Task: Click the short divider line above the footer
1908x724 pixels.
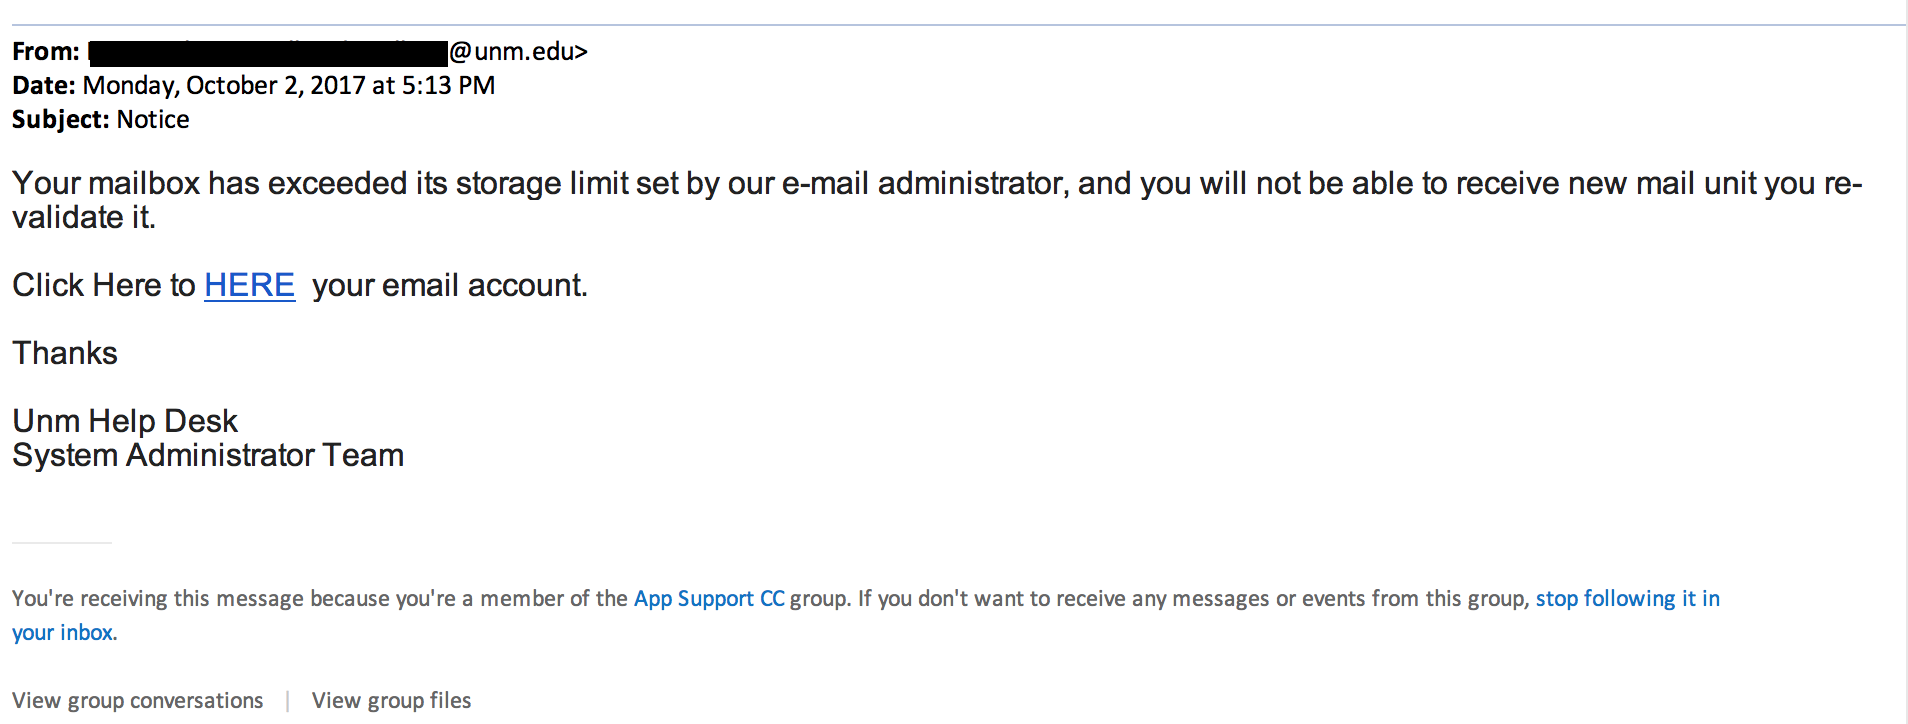Action: [62, 543]
